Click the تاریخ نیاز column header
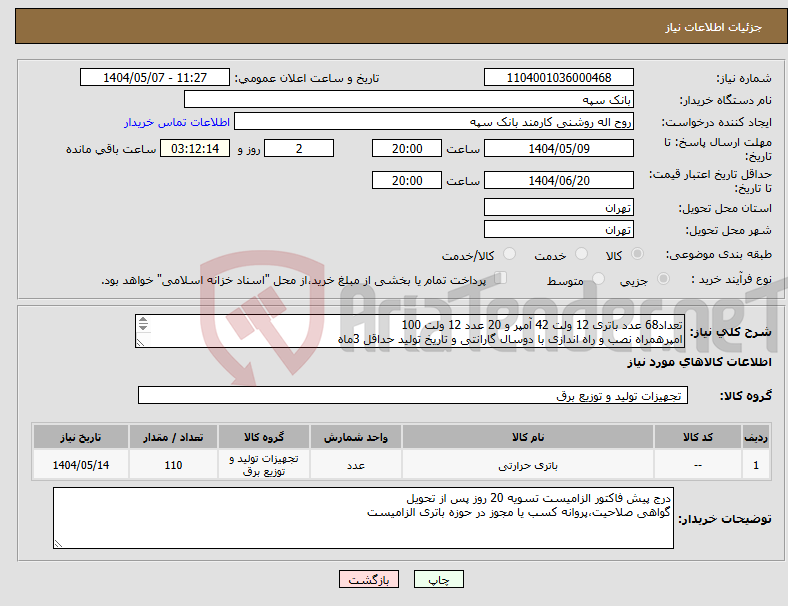Screen dimensions: 788x606 tap(80, 437)
